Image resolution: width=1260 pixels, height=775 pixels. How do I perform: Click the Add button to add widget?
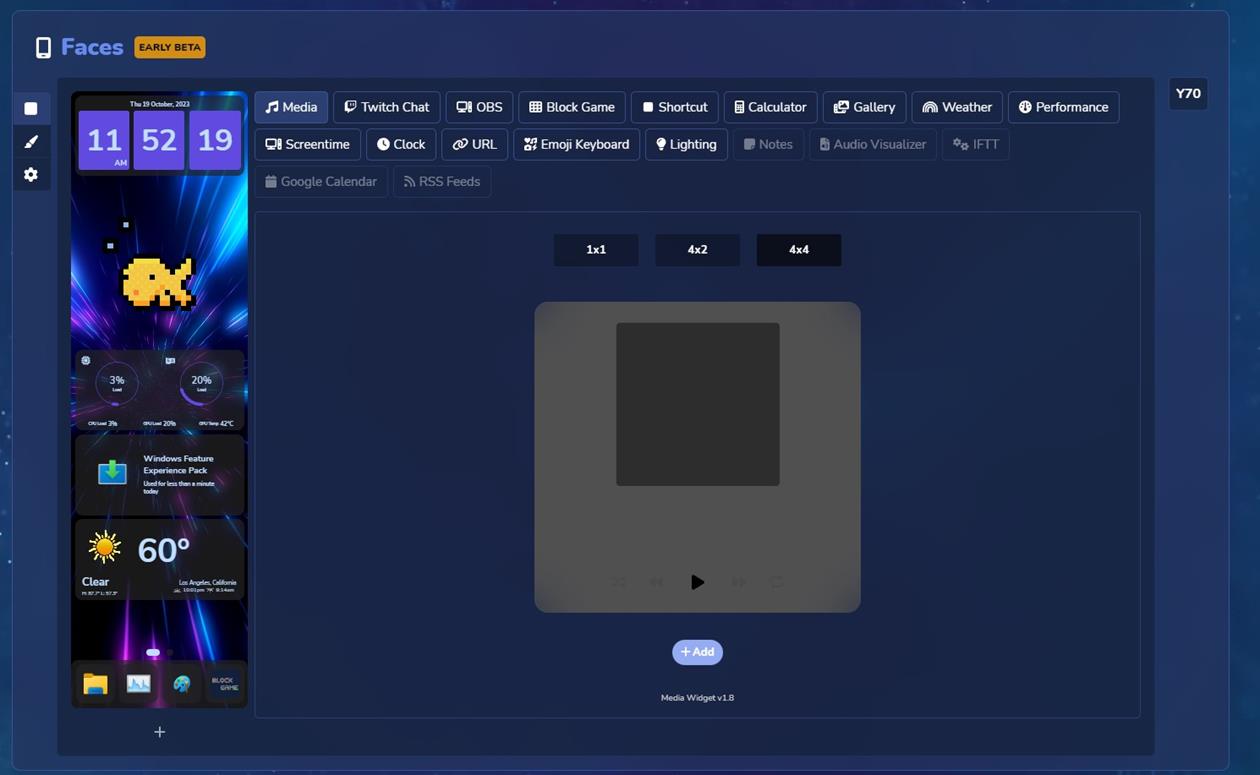pyautogui.click(x=697, y=652)
